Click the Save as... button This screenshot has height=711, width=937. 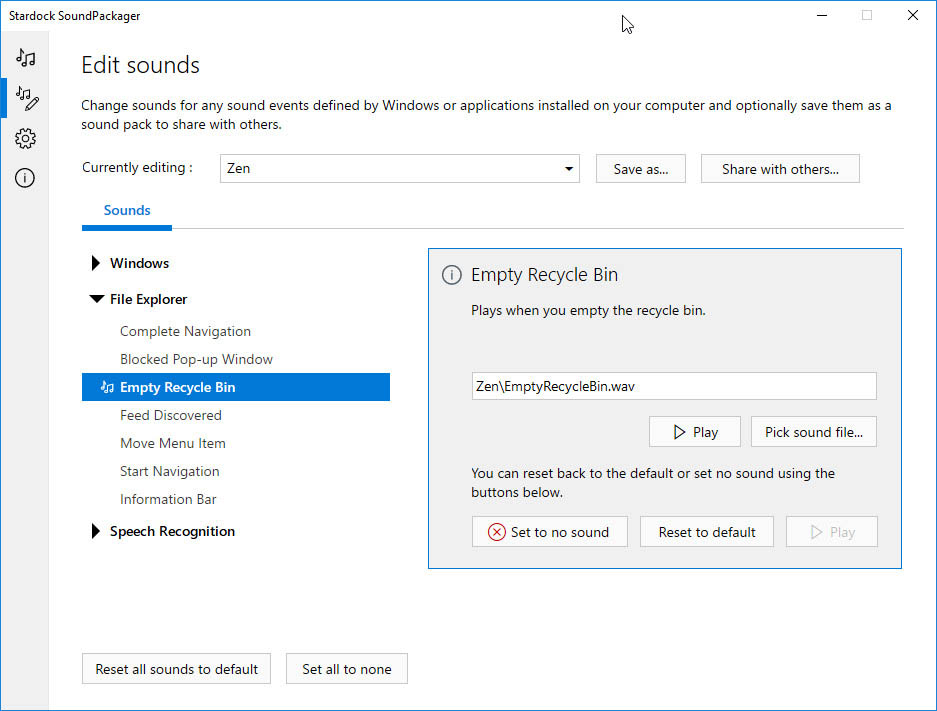(641, 169)
